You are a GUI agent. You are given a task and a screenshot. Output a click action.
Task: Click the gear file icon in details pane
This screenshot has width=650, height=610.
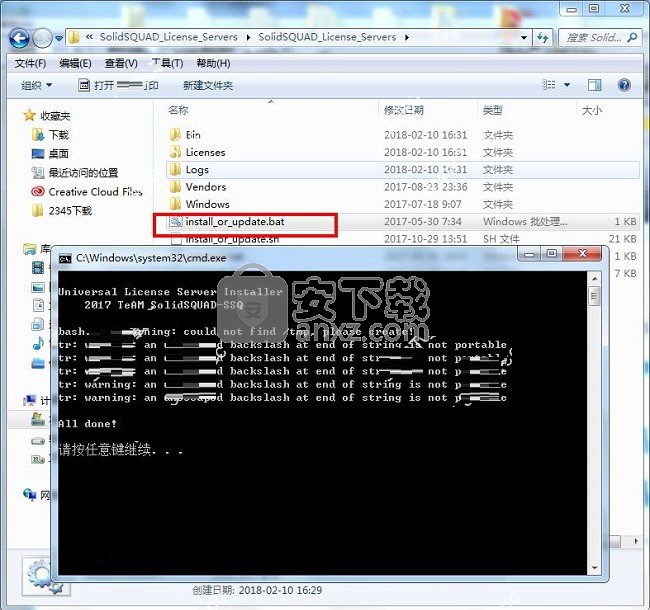point(45,576)
